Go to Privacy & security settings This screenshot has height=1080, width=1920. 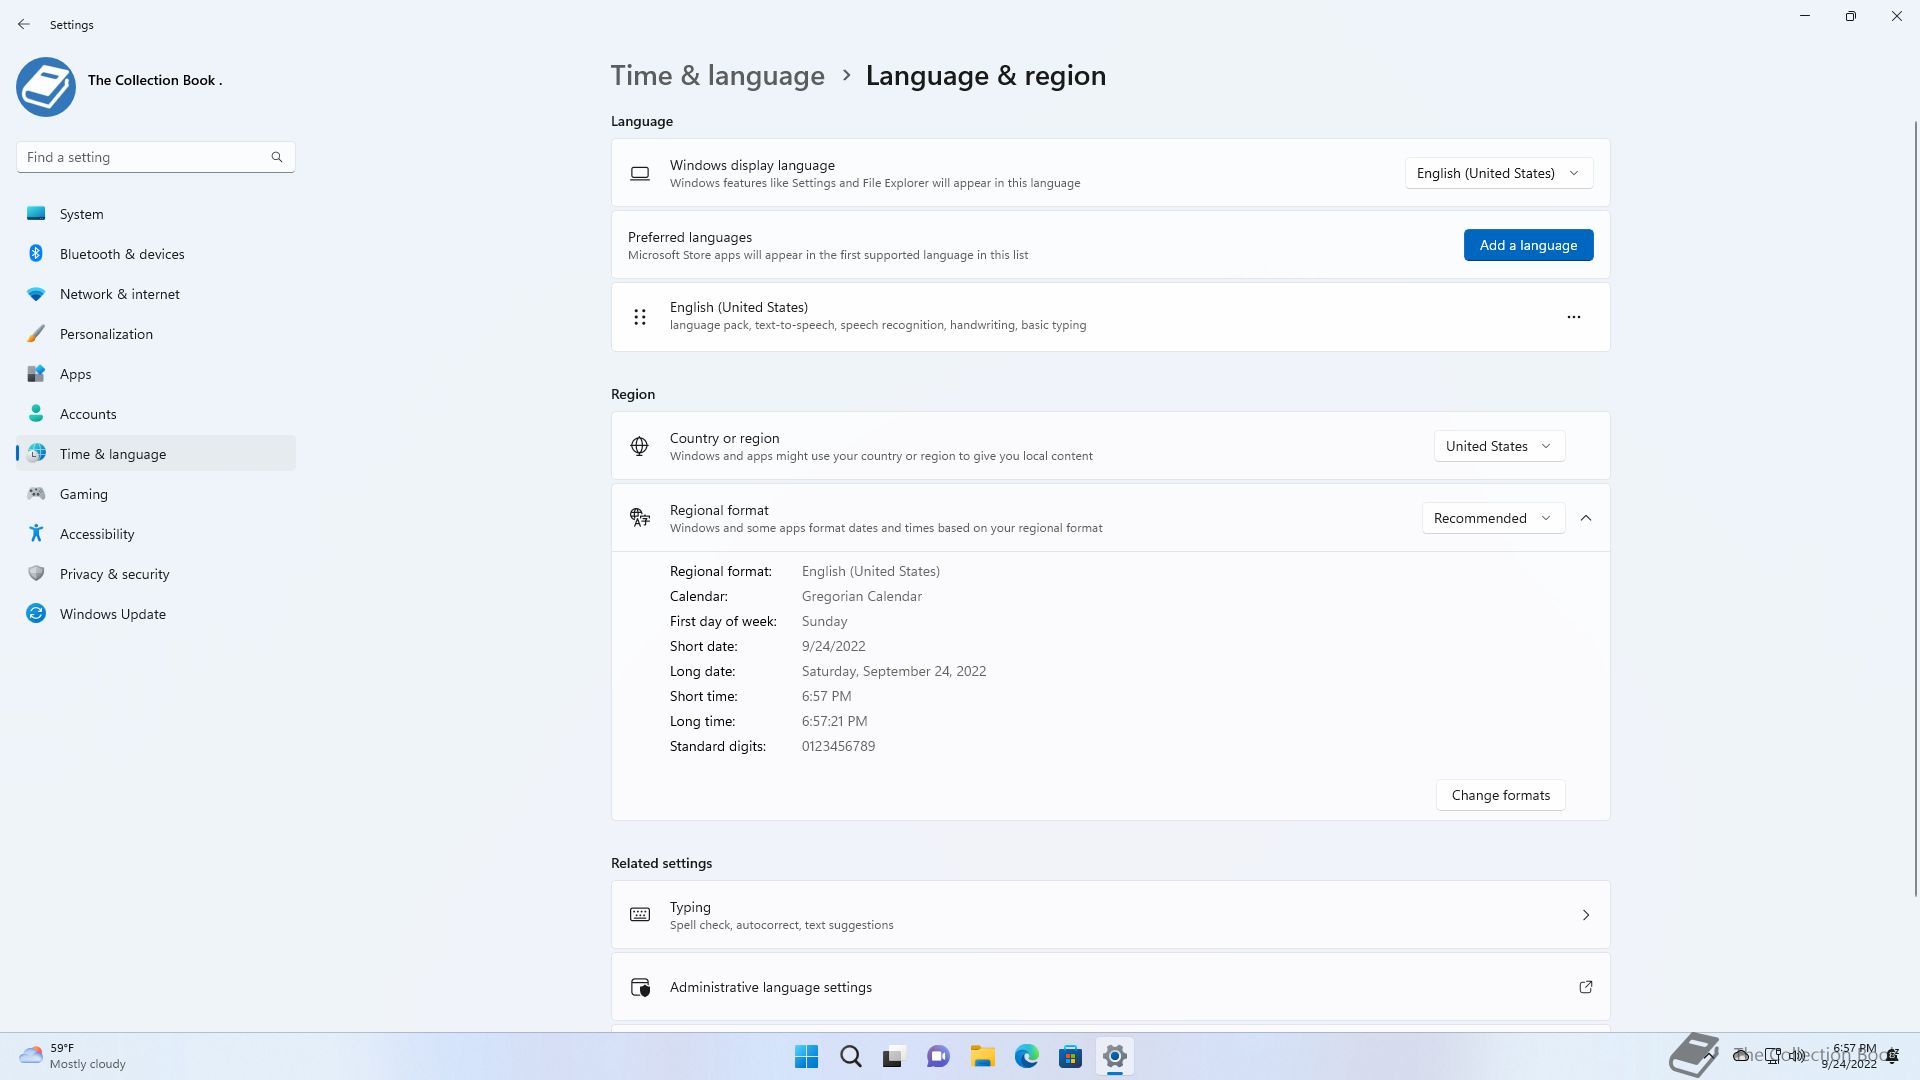[156, 574]
